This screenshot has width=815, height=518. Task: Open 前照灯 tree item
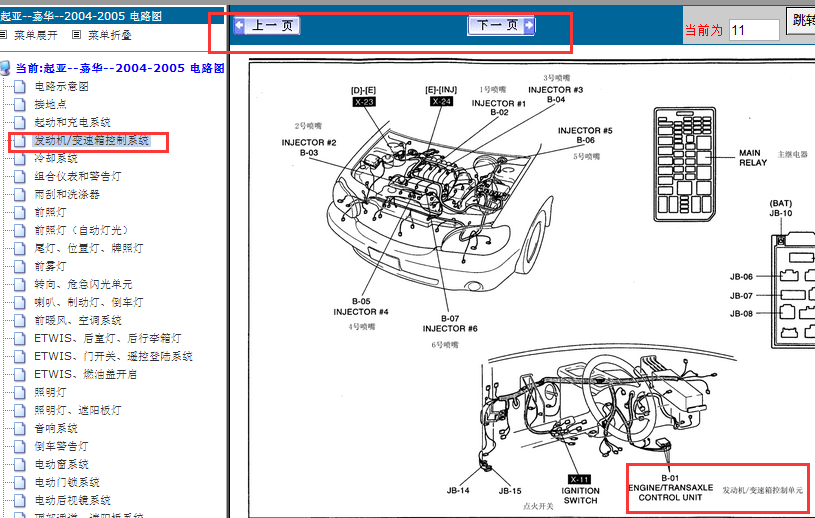(50, 212)
